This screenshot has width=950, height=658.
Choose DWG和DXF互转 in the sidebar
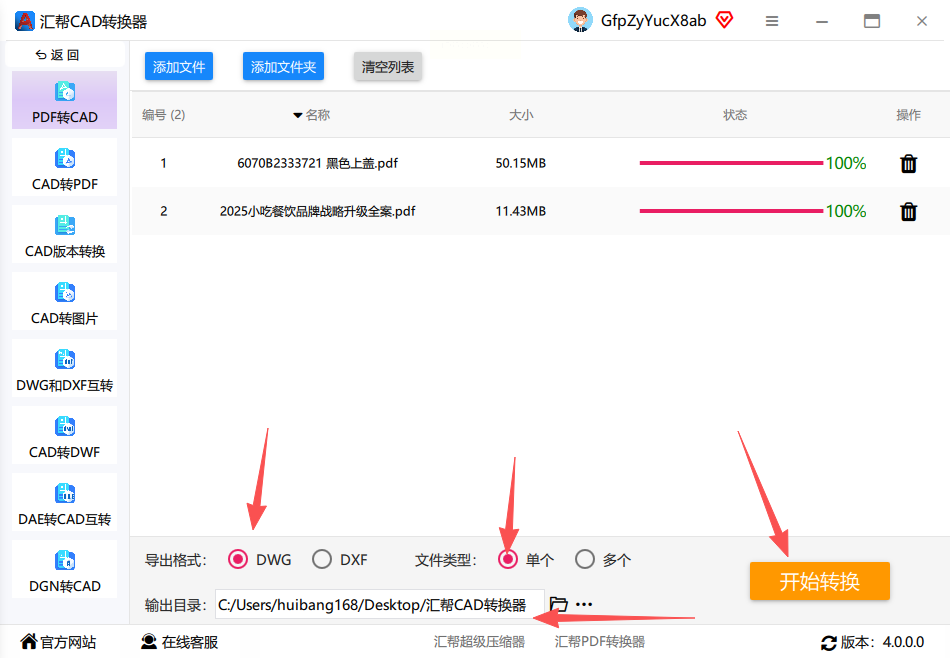click(x=65, y=369)
